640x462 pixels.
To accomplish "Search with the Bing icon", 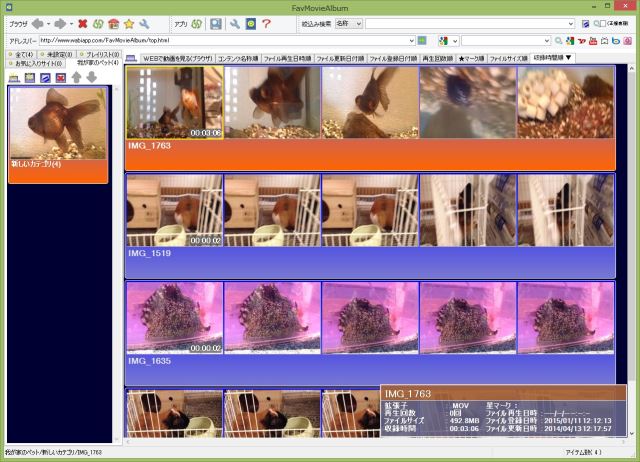I will 616,40.
